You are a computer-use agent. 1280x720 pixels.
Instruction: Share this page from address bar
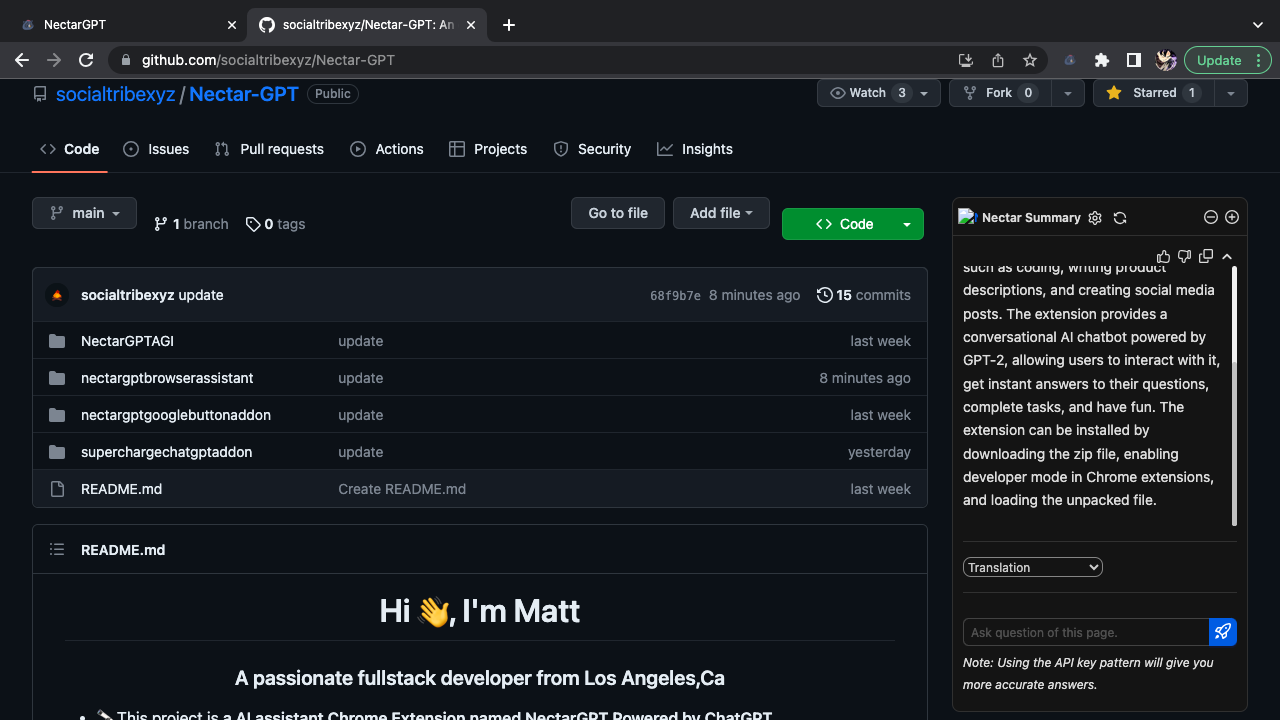[998, 60]
